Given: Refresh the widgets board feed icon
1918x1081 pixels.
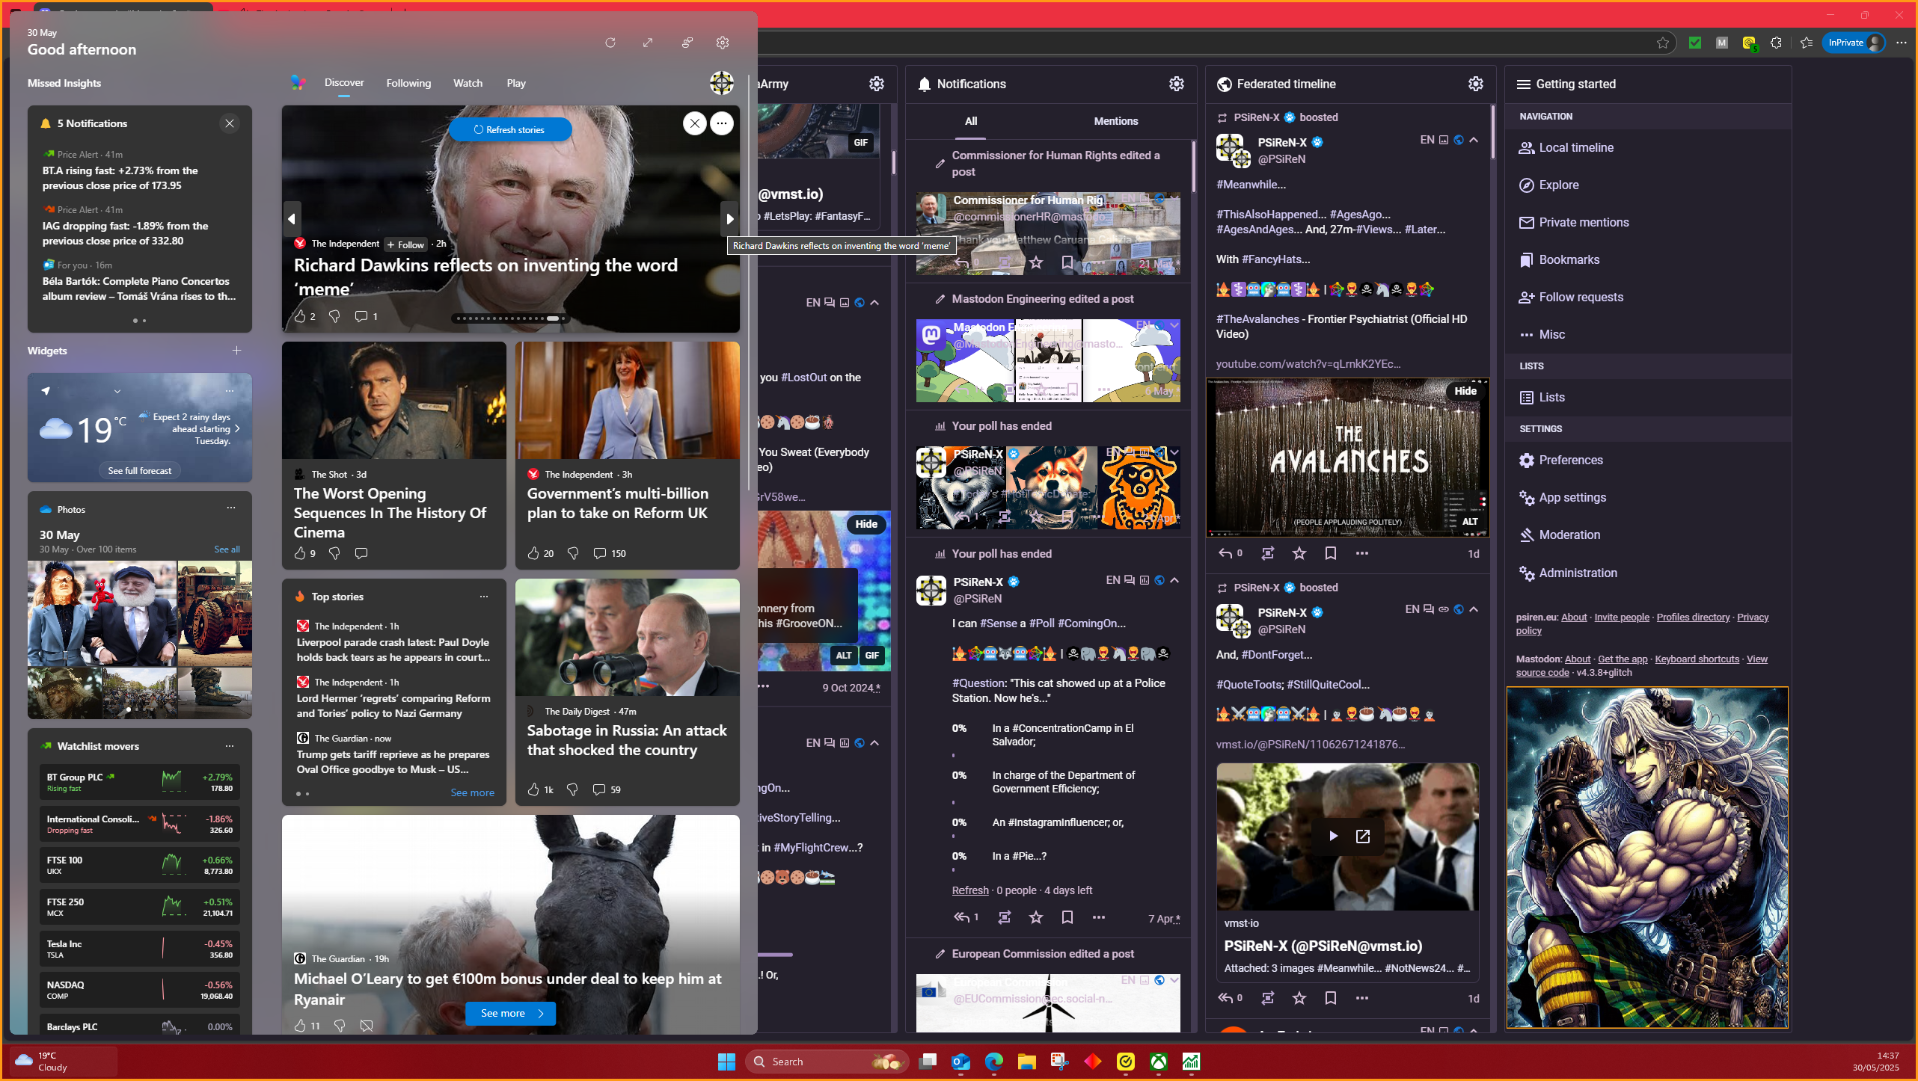Looking at the screenshot, I should [610, 43].
